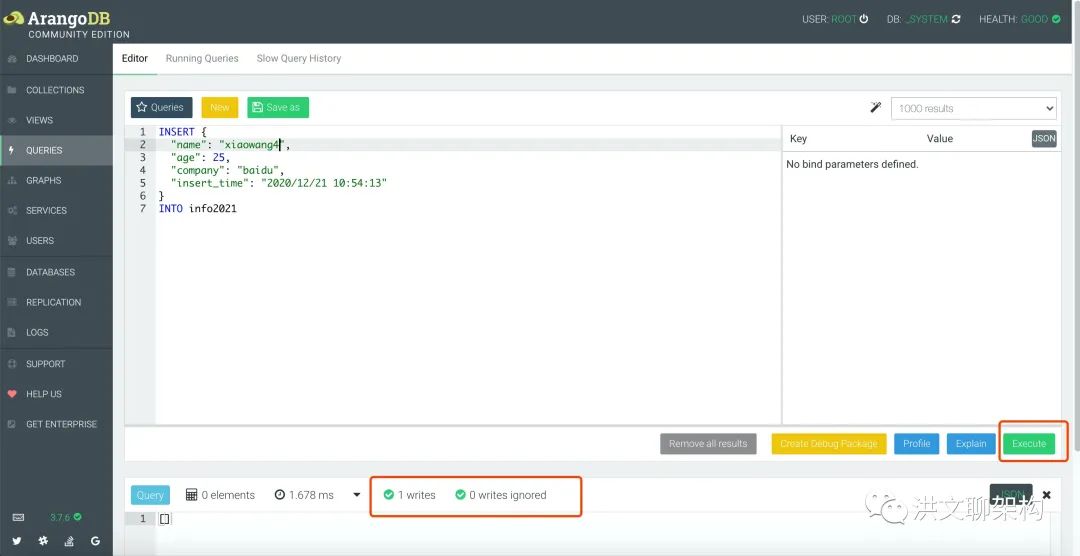Click the keyboard shortcuts icon
This screenshot has height=556, width=1080.
[x=19, y=517]
